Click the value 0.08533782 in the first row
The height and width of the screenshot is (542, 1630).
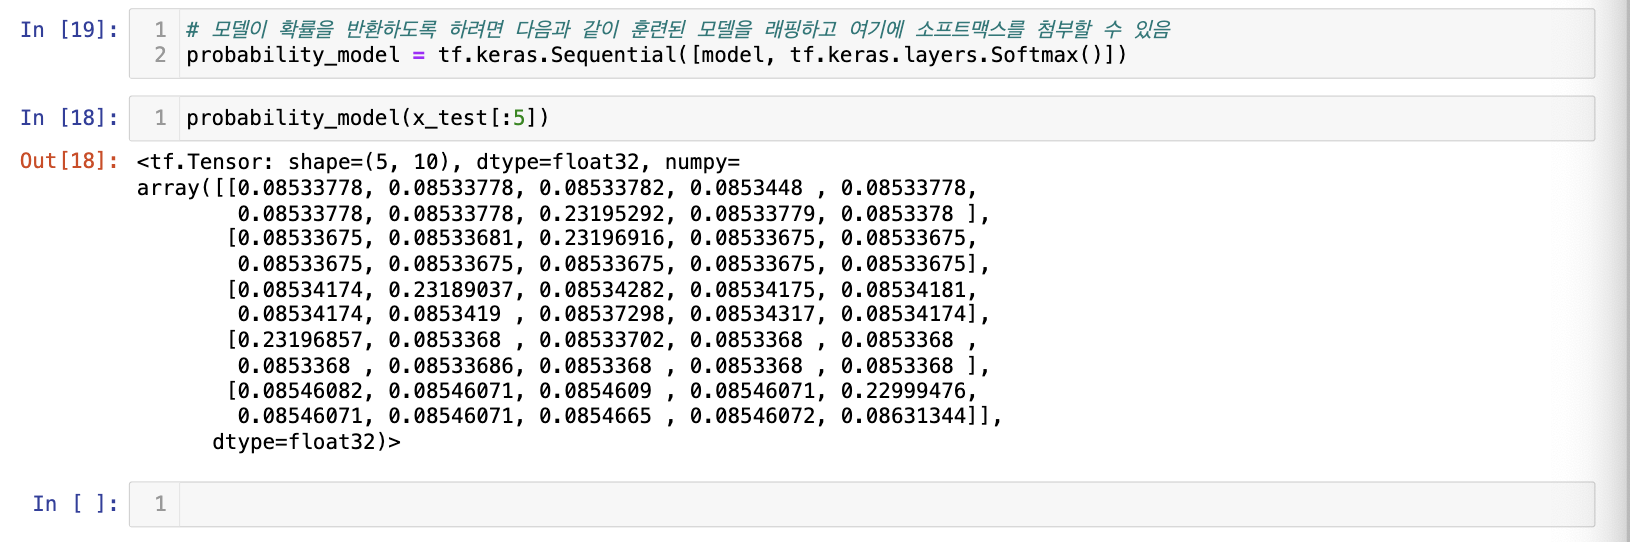(601, 188)
